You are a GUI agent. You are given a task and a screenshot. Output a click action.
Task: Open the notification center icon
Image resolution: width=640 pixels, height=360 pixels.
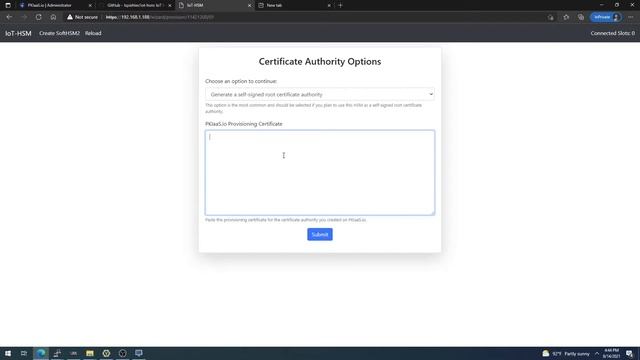click(629, 353)
